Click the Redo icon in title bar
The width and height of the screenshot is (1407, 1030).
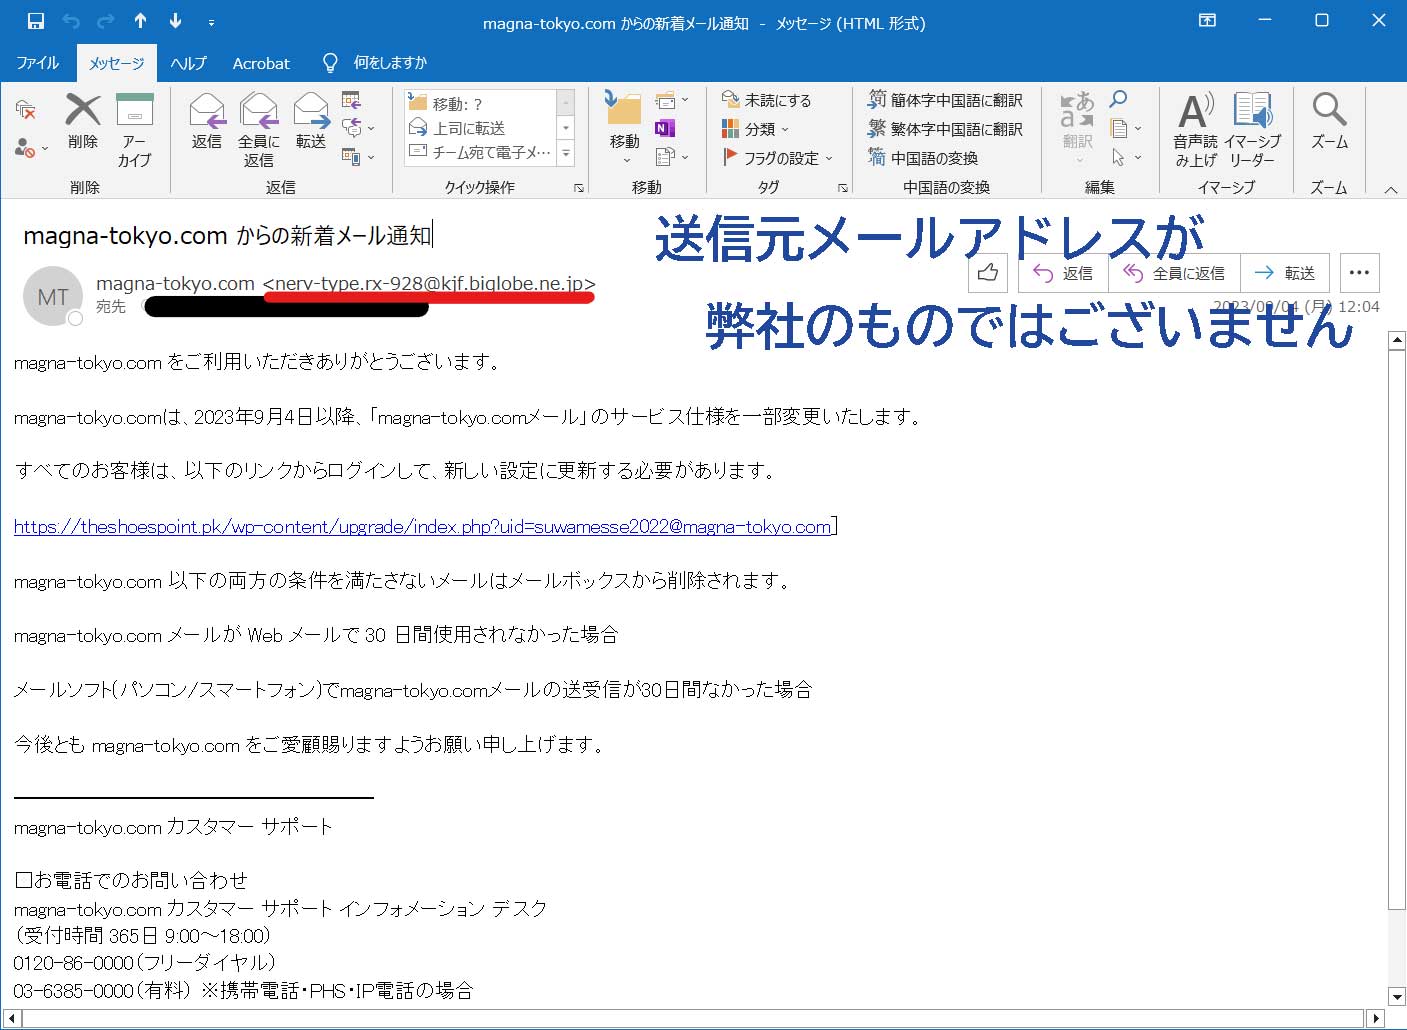pos(106,21)
